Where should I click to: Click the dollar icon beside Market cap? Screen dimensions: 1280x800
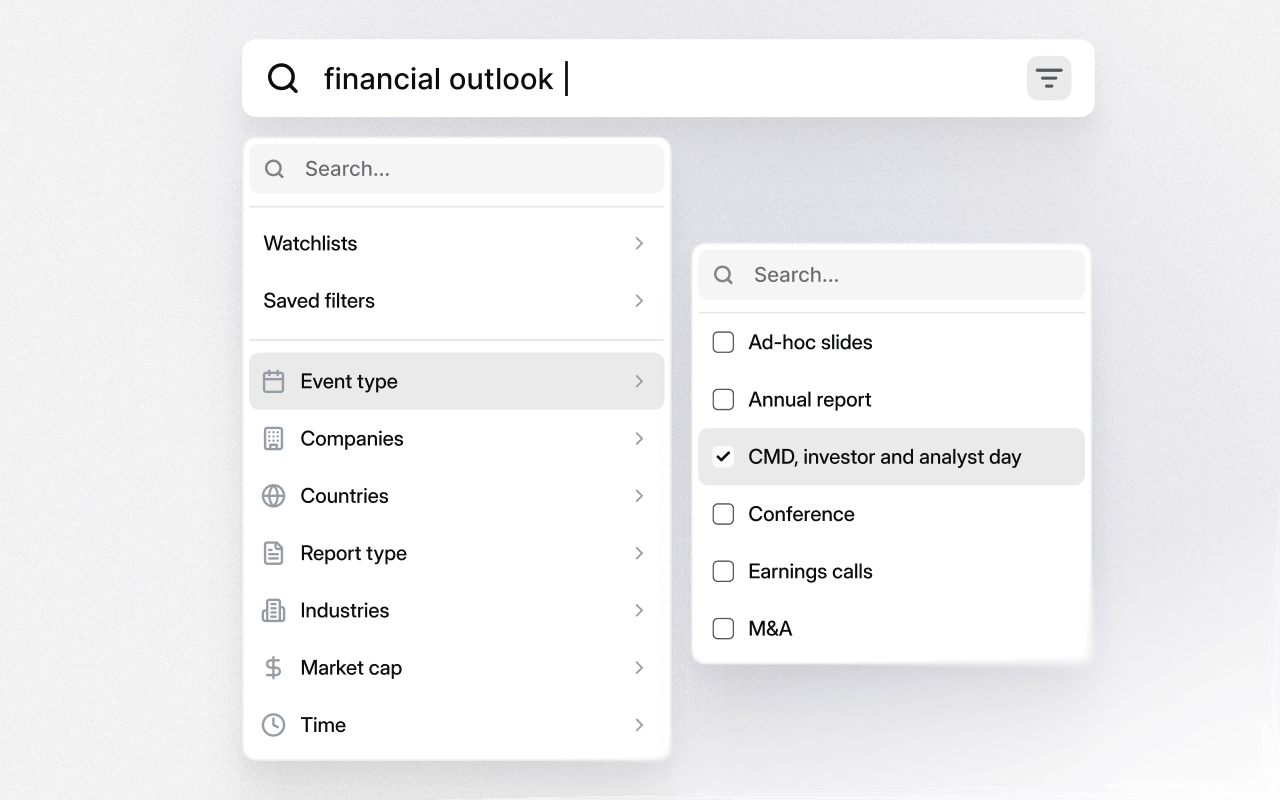pos(273,668)
